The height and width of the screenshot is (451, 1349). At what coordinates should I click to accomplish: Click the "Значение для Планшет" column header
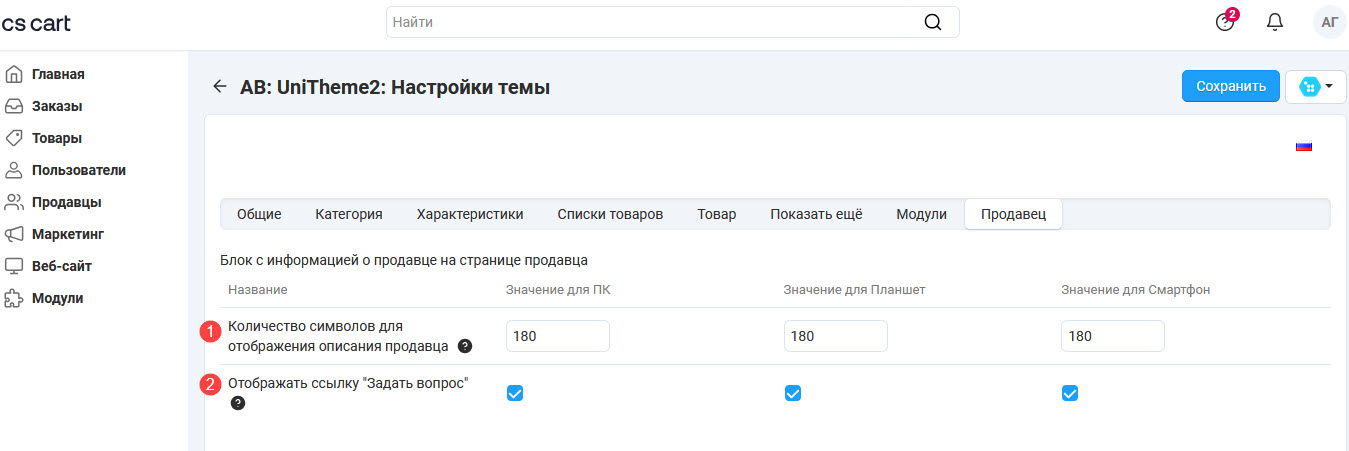tap(854, 290)
